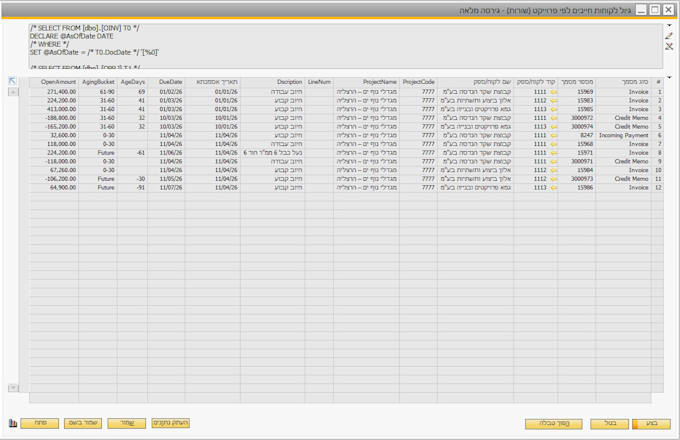
Task: Follow the yellow link arrow in row 12 (document 15986)
Action: [554, 187]
